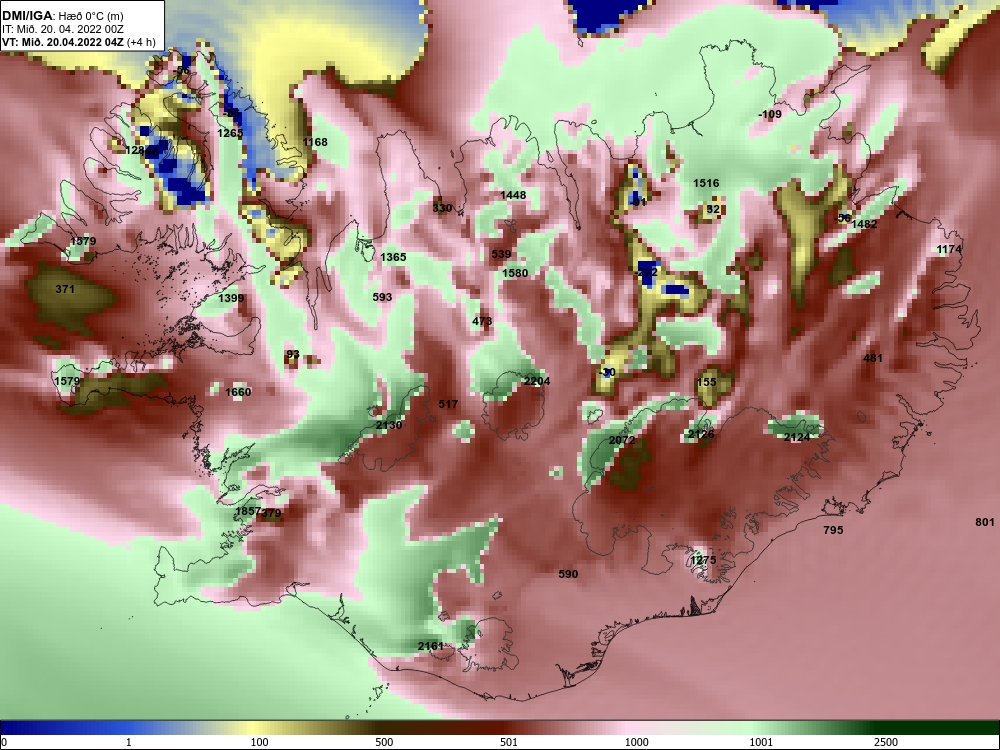
Task: Click the 93 value label
Action: point(293,355)
